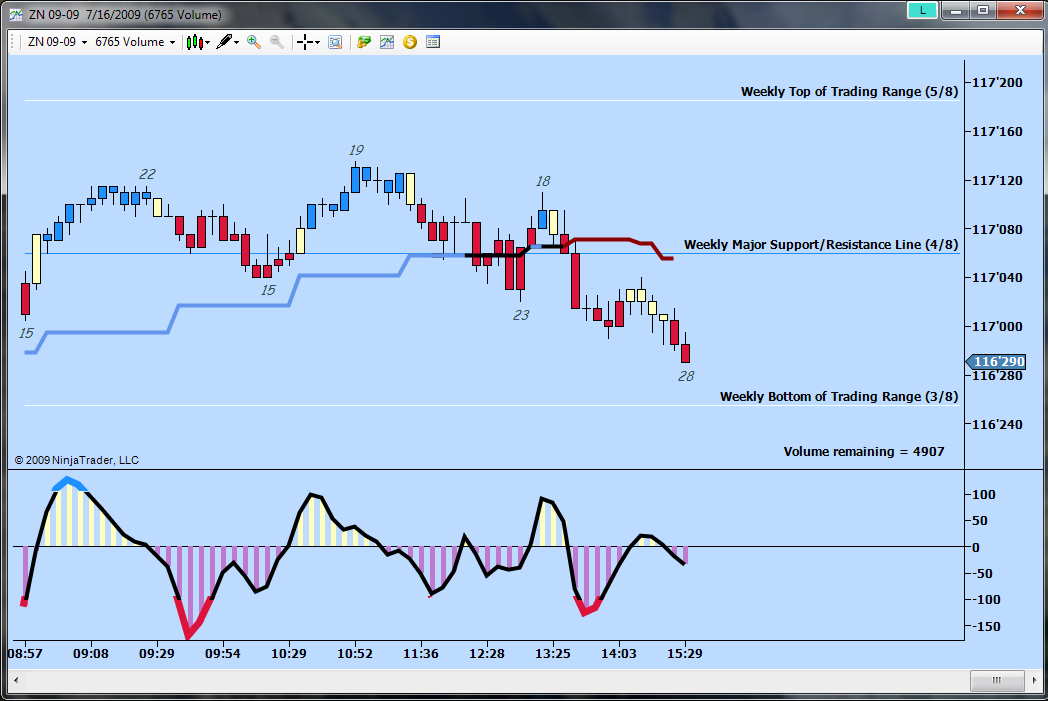Click the swing high label 19

tap(356, 150)
